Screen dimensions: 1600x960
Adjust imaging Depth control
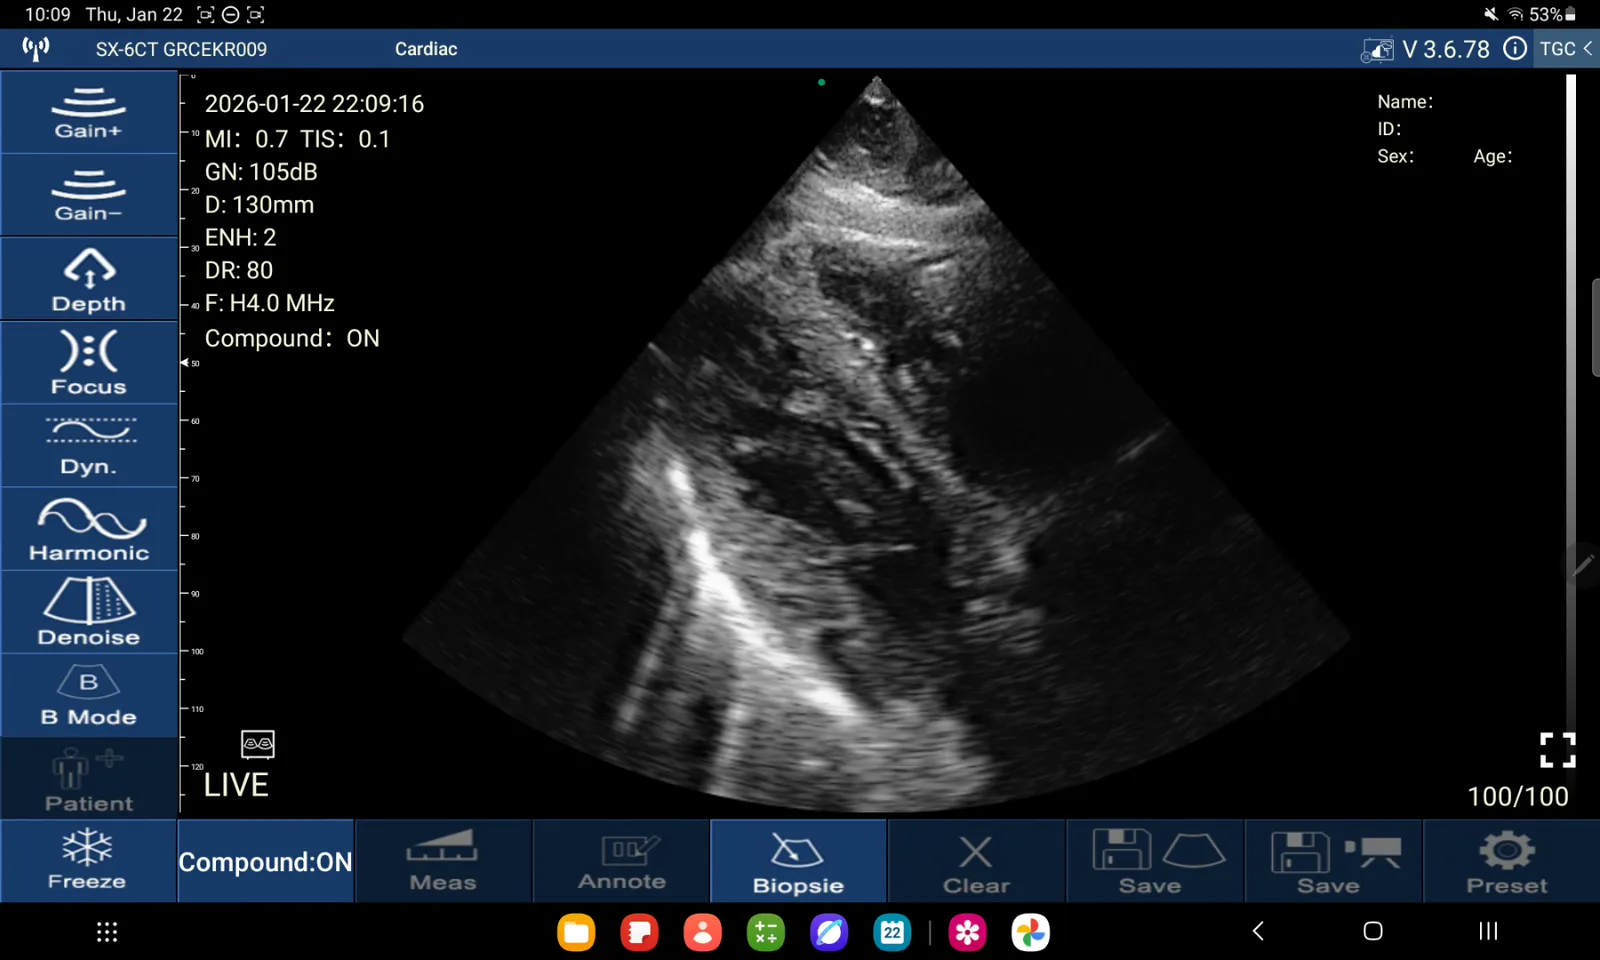(89, 279)
